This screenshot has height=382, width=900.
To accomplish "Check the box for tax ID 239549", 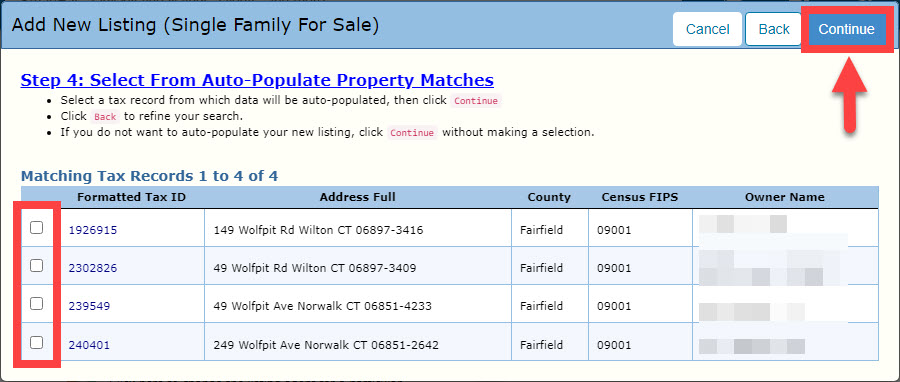I will (36, 303).
